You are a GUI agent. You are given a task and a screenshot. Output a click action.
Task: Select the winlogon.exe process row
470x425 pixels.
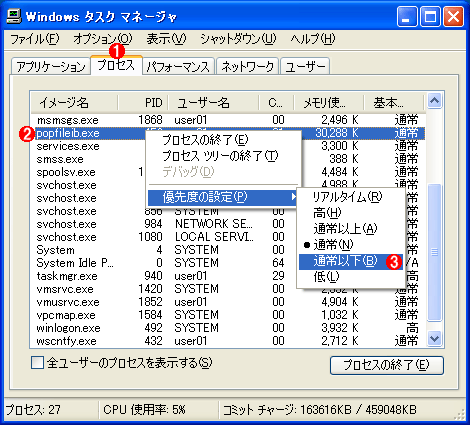coord(228,328)
